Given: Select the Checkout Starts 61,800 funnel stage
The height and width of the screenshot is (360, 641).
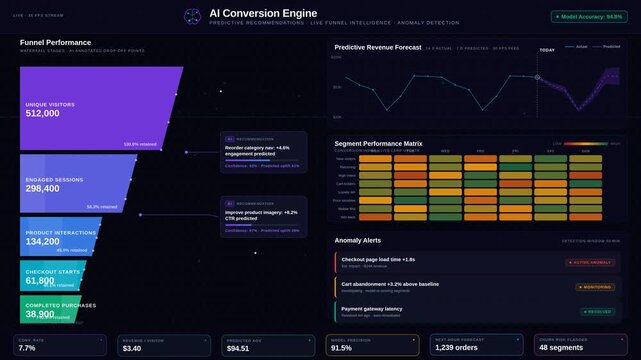Looking at the screenshot, I should pyautogui.click(x=52, y=276).
